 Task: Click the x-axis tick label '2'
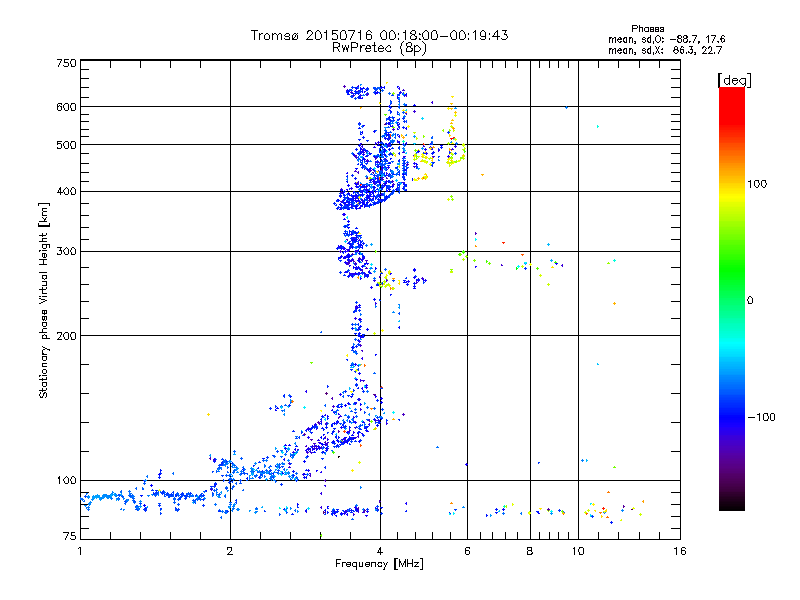[230, 551]
